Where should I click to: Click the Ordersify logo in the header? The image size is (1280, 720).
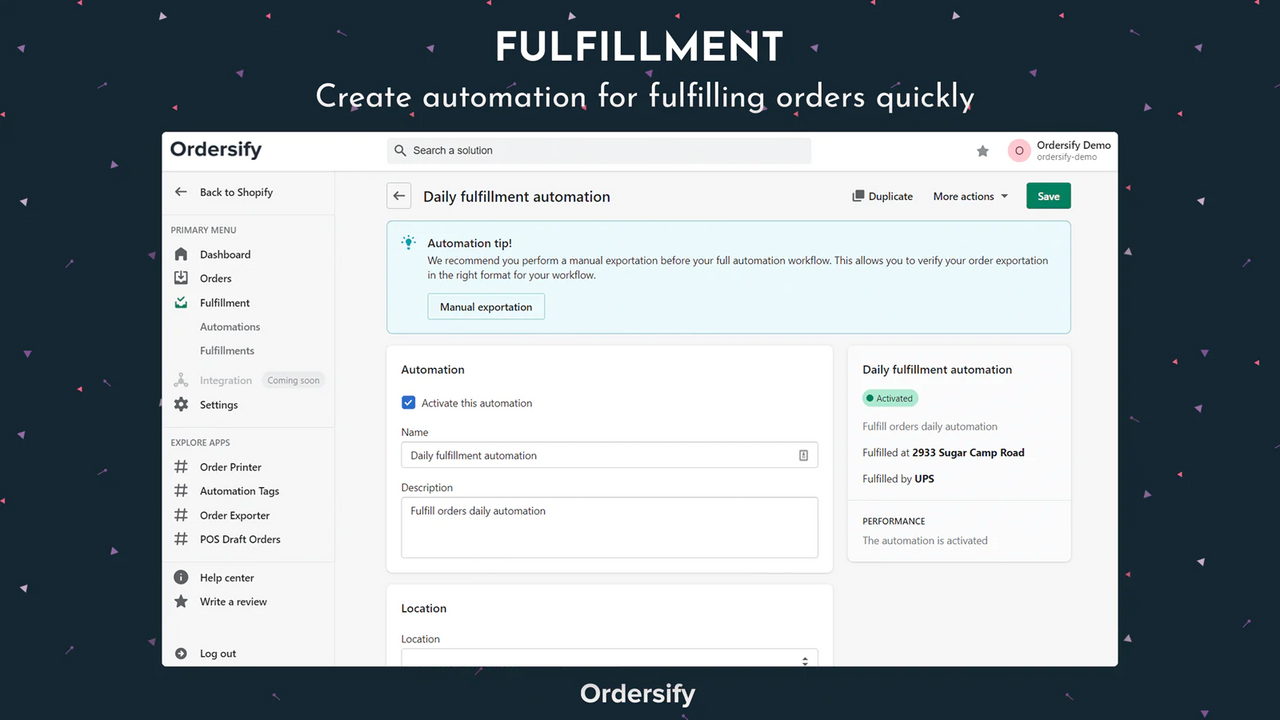click(216, 149)
